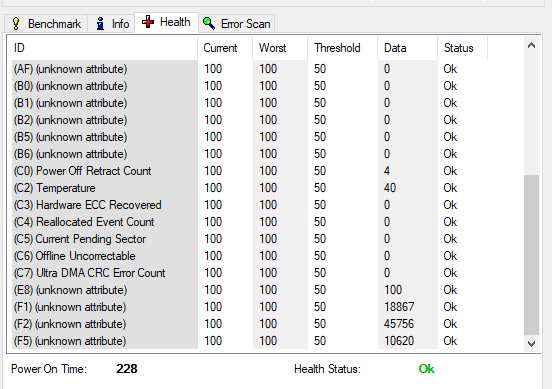Click data value 4 for Retract Count

click(x=387, y=171)
